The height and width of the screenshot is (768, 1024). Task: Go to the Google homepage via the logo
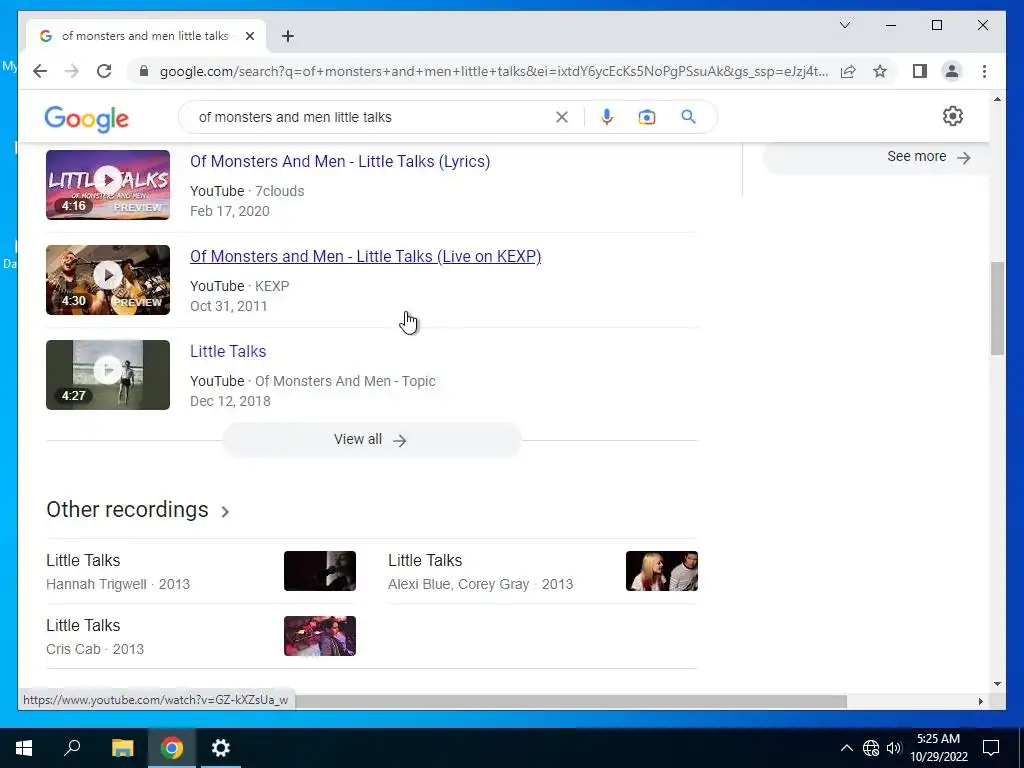point(87,119)
